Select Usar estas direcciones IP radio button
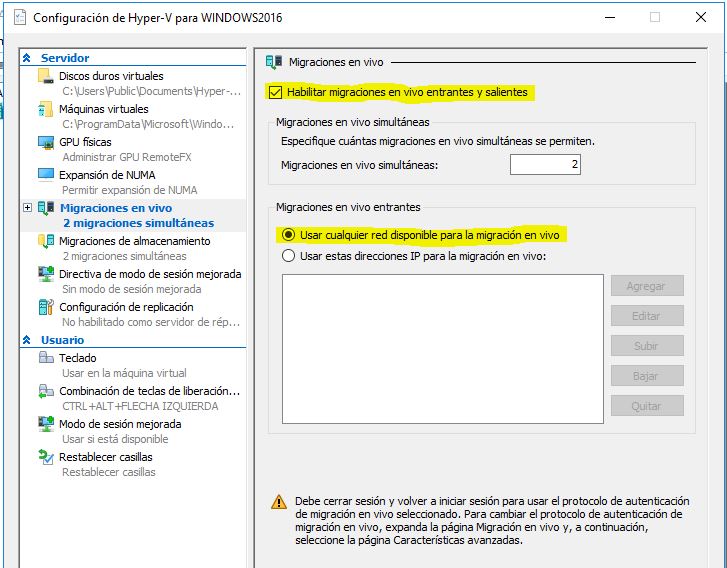Viewport: 727px width, 568px height. 288,256
